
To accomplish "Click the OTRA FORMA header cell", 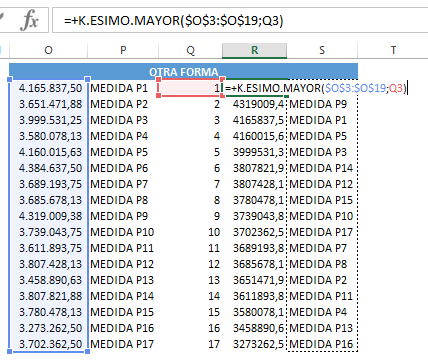I will point(183,72).
